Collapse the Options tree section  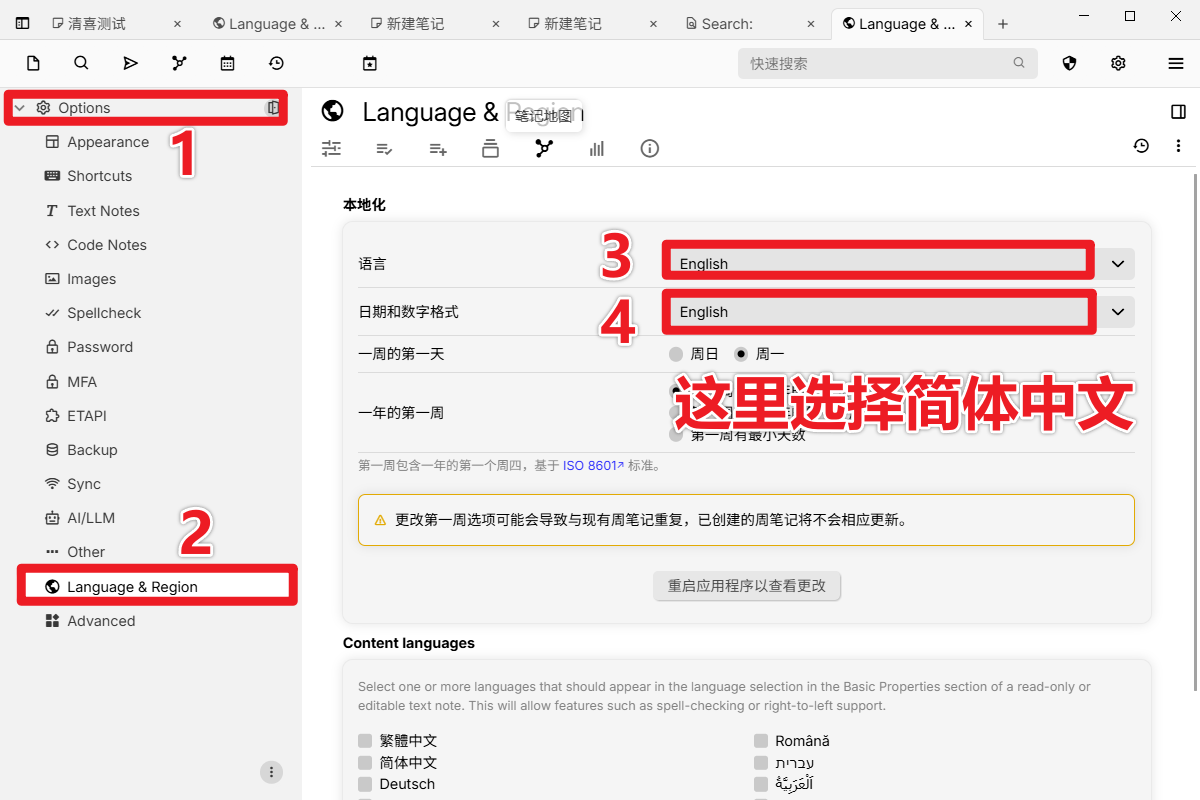pyautogui.click(x=22, y=107)
